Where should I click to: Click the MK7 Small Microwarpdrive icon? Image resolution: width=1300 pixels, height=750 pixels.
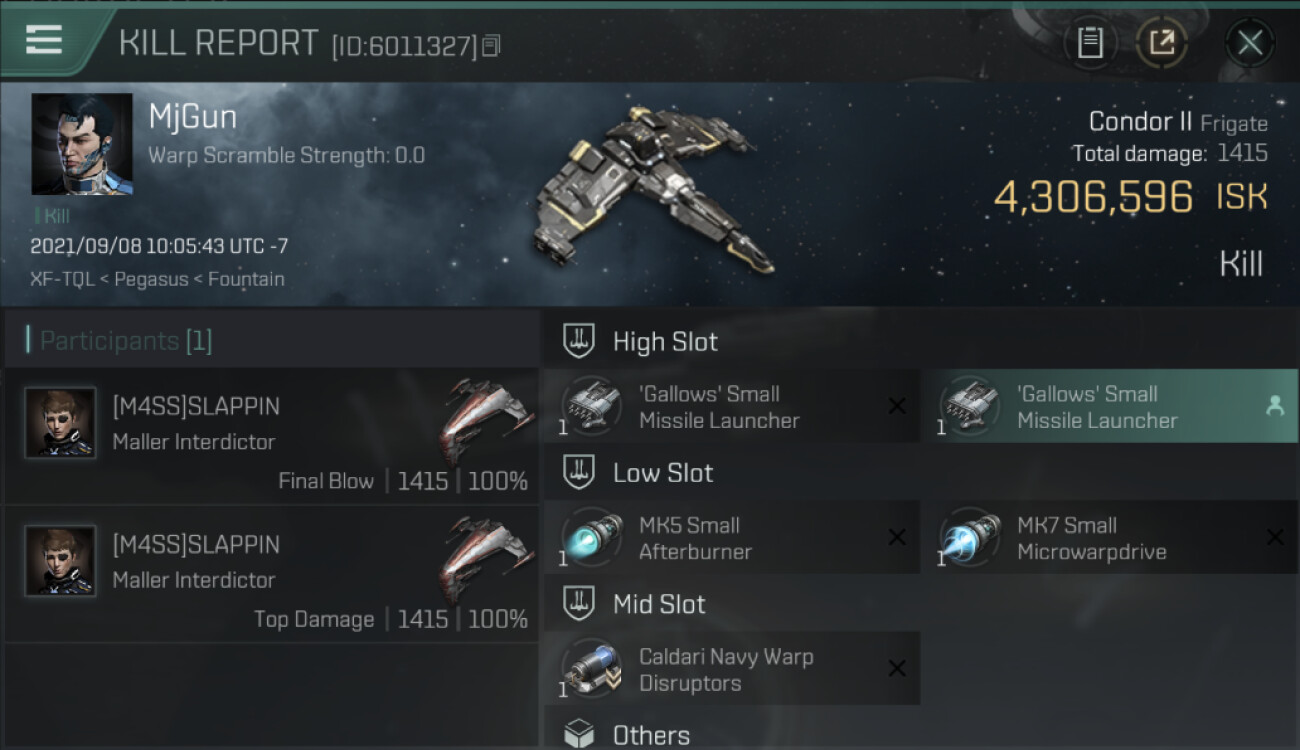point(968,537)
